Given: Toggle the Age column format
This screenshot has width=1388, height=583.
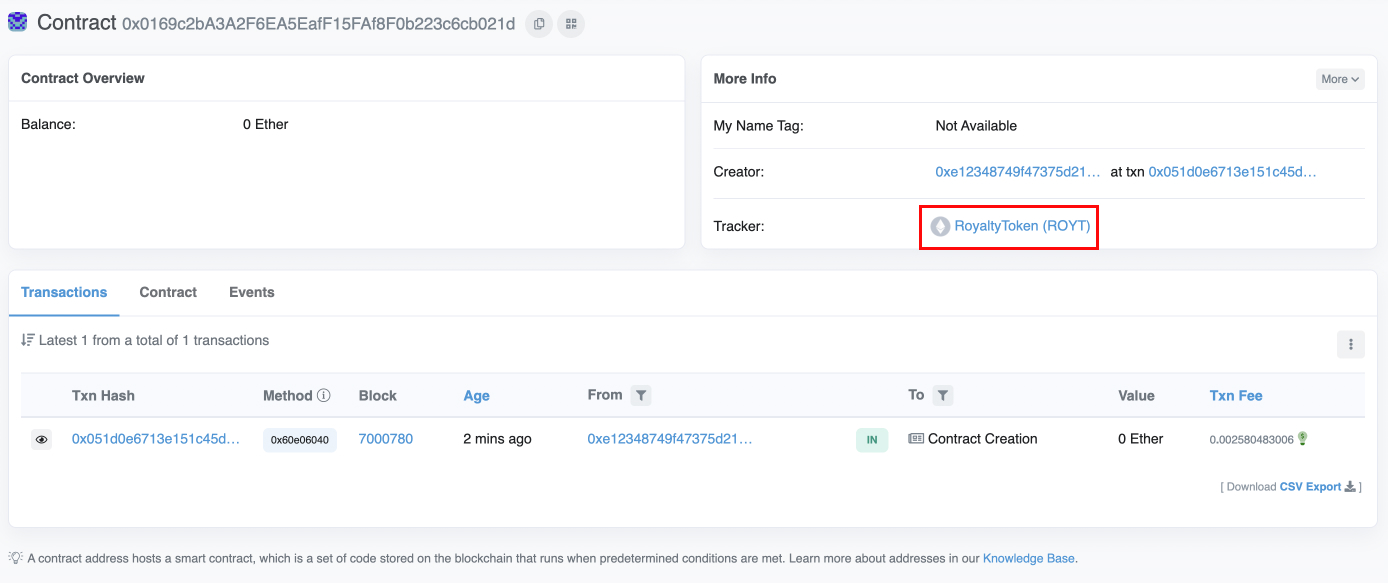Looking at the screenshot, I should 476,396.
